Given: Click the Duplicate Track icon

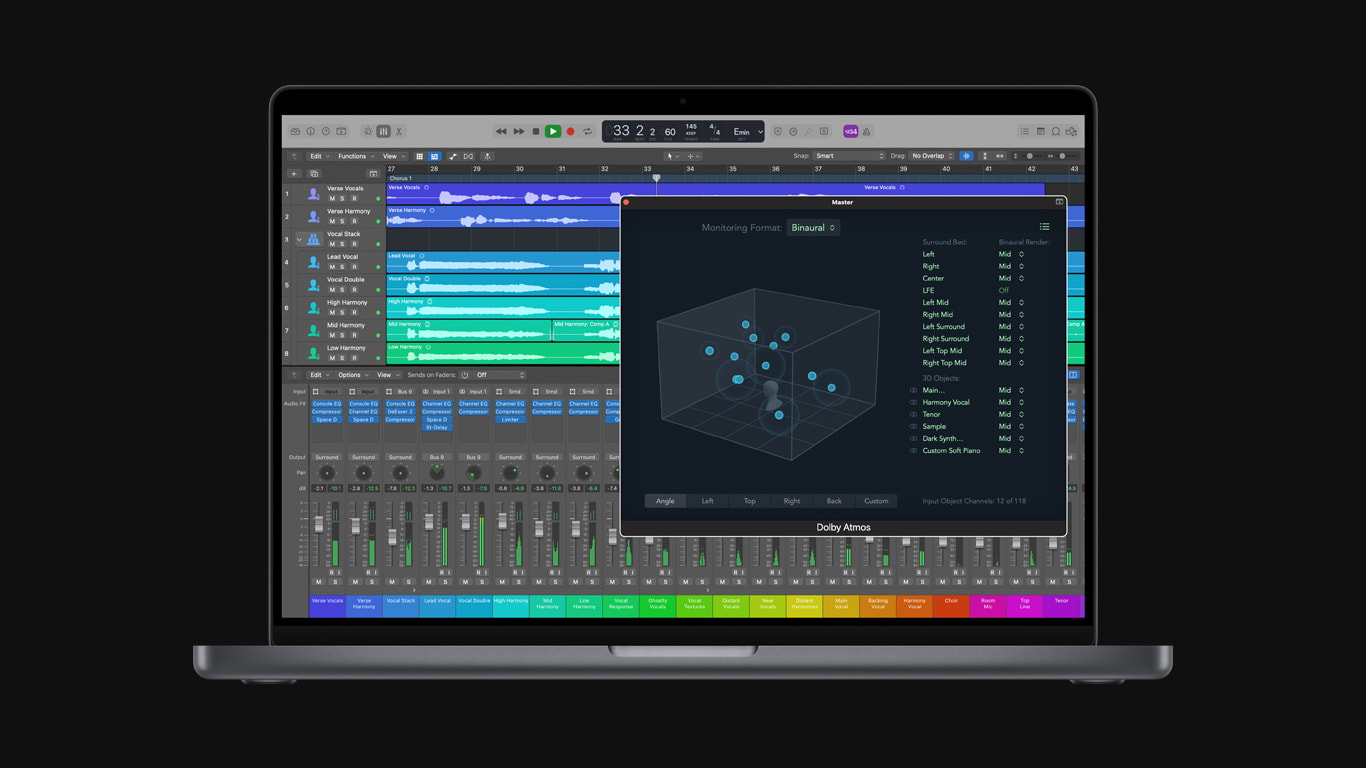Looking at the screenshot, I should click(313, 174).
